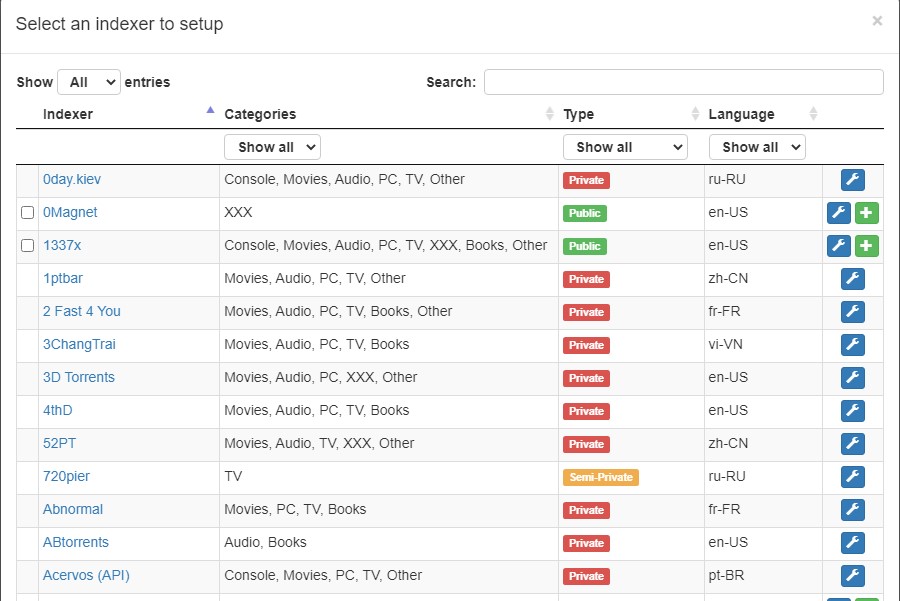Viewport: 900px width, 601px height.
Task: Expand the Categories Show all filter
Action: point(272,148)
